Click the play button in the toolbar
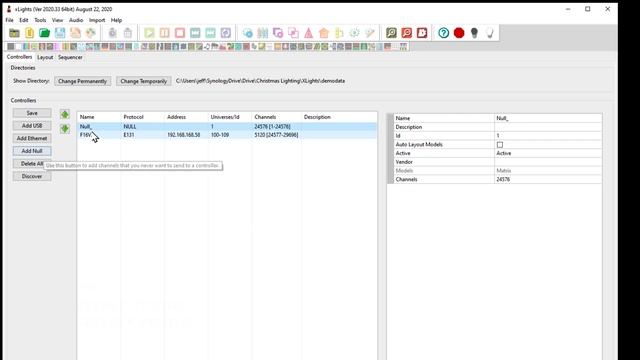 coord(149,33)
